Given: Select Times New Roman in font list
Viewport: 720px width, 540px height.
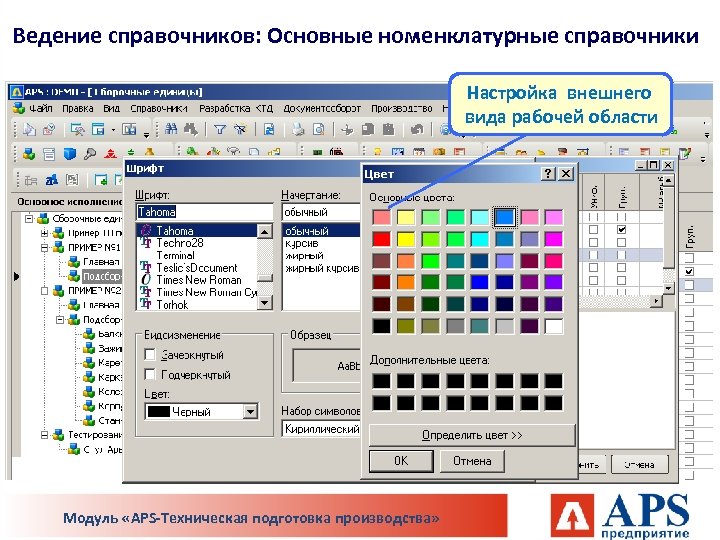Looking at the screenshot, I should 198,280.
